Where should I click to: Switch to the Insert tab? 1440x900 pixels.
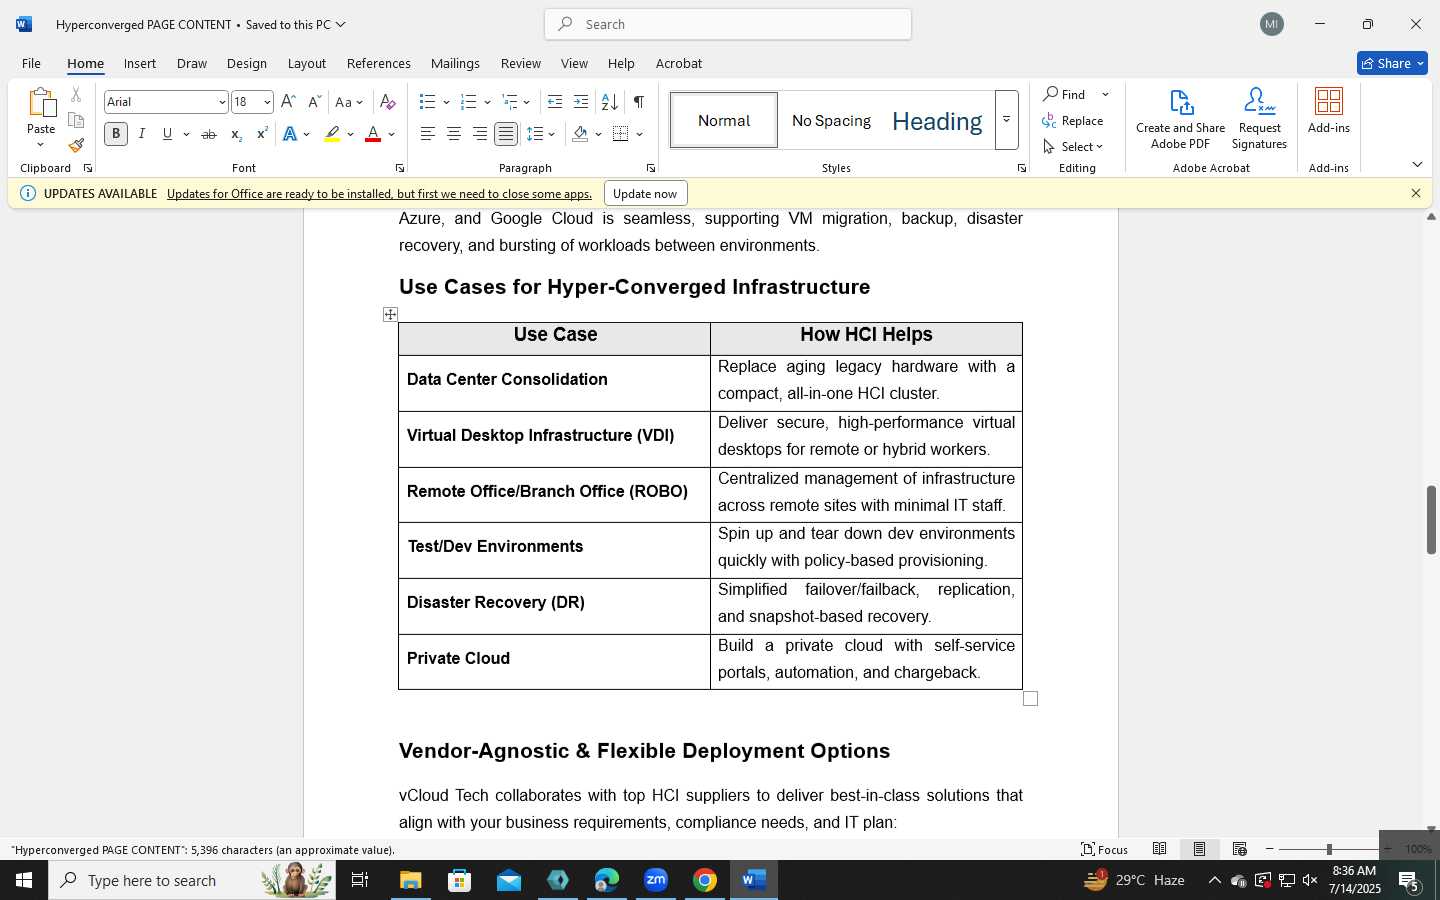pos(140,63)
